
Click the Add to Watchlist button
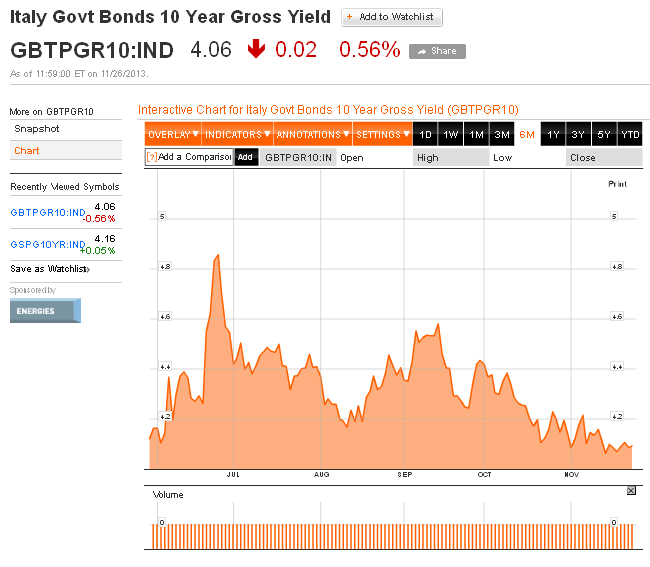tap(392, 17)
